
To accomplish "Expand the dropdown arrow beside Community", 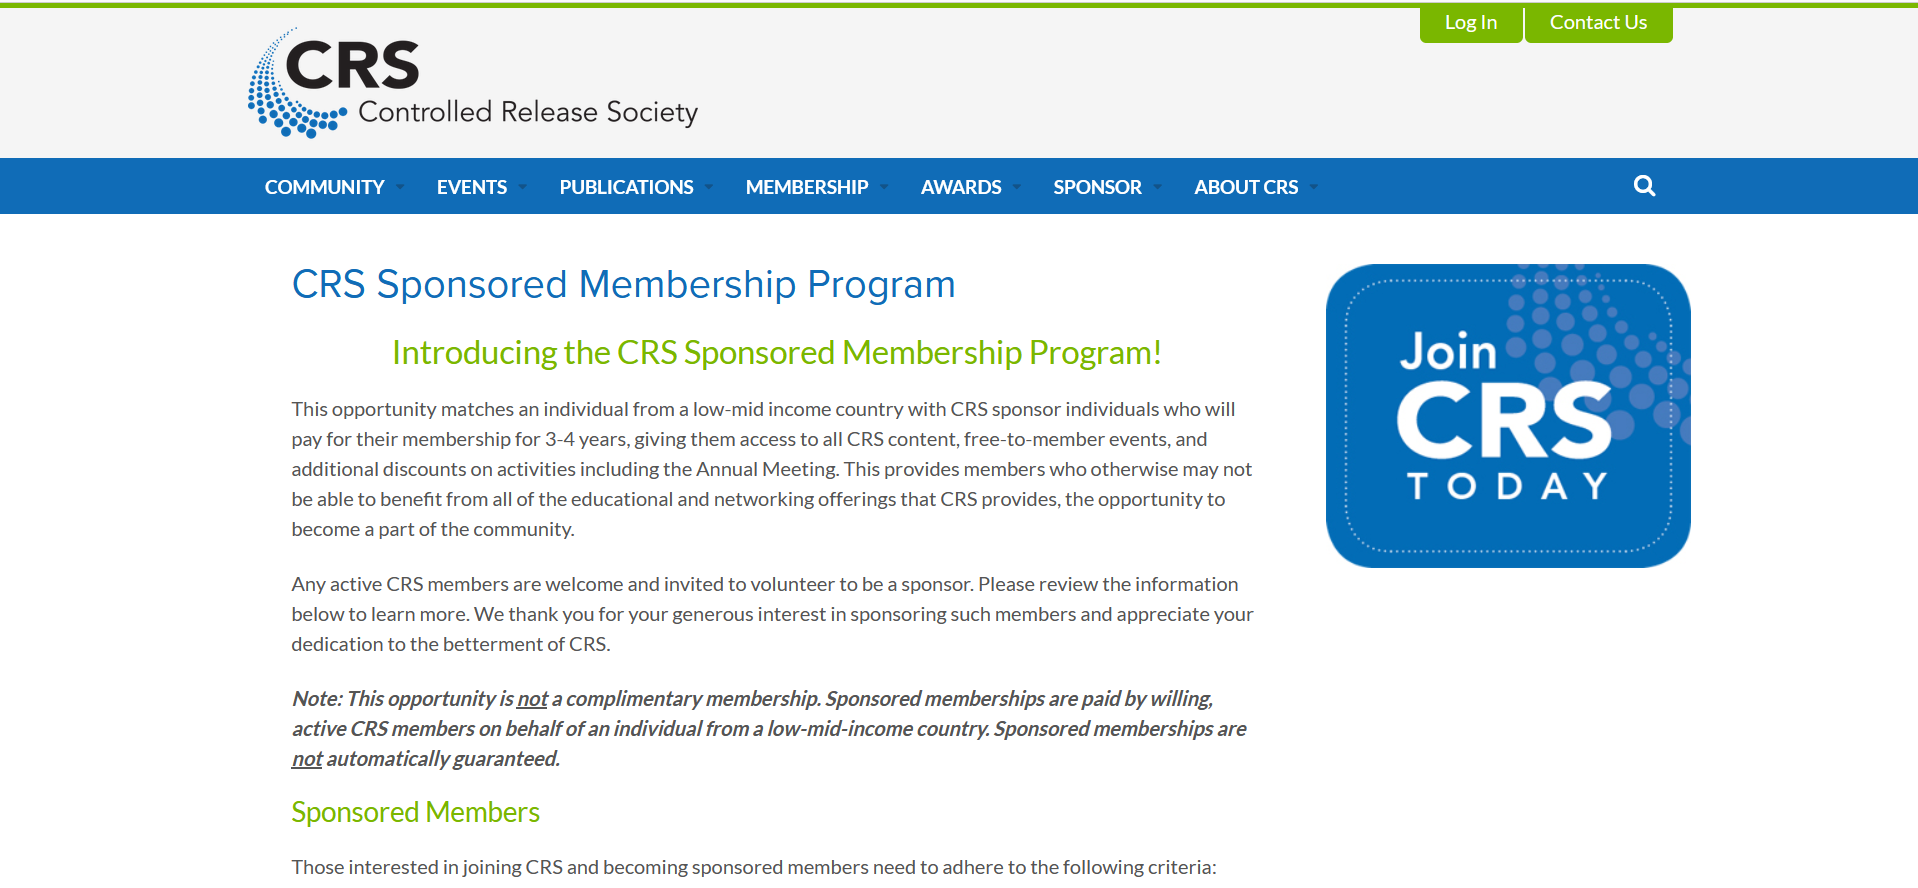I will click(400, 187).
